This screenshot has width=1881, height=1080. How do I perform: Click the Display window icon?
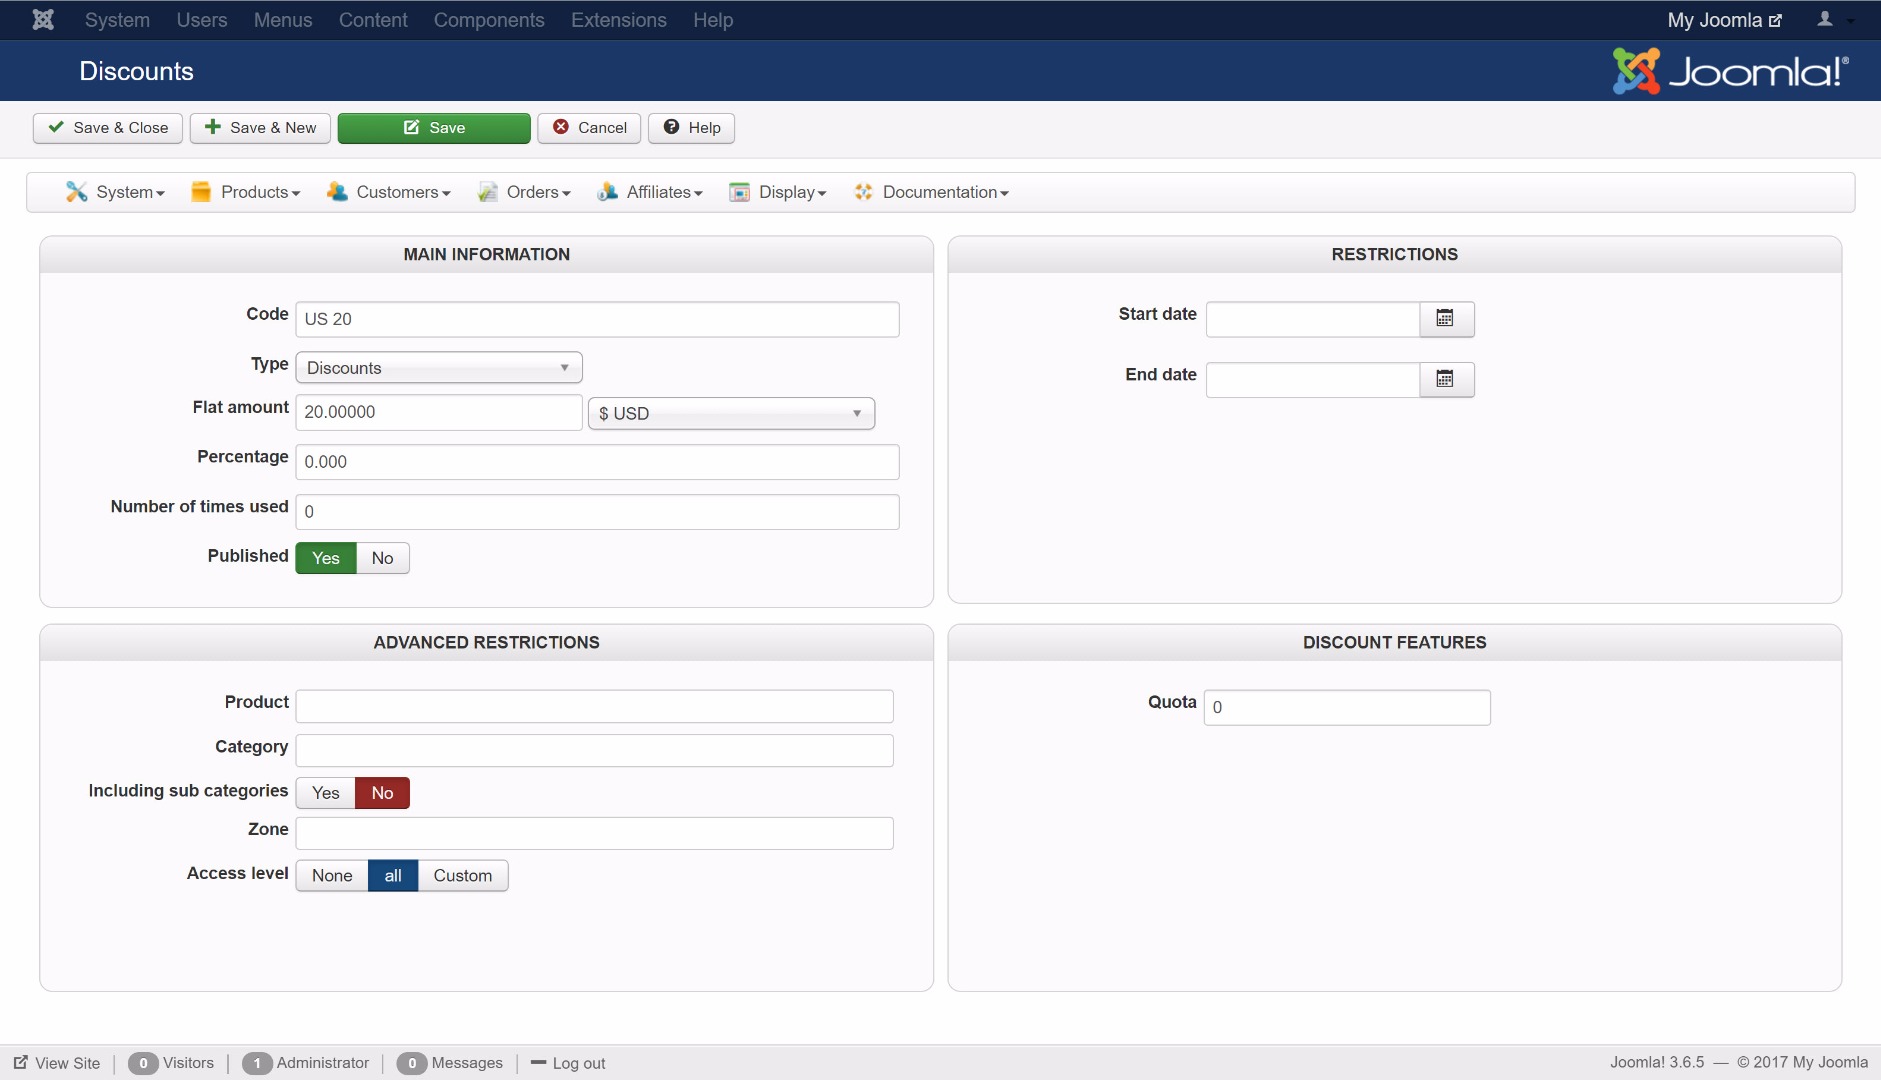tap(739, 192)
